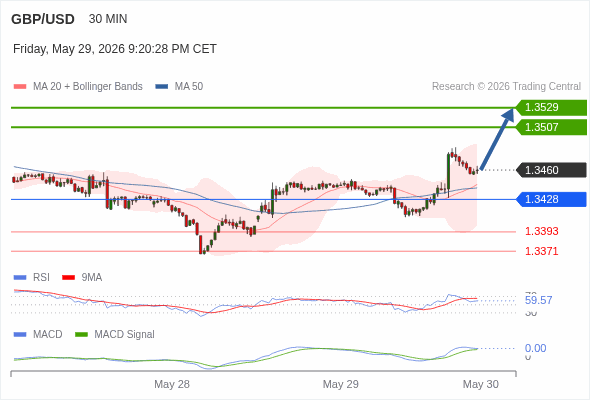
Task: Click the blue upward forecast arrow
Action: coord(497,139)
